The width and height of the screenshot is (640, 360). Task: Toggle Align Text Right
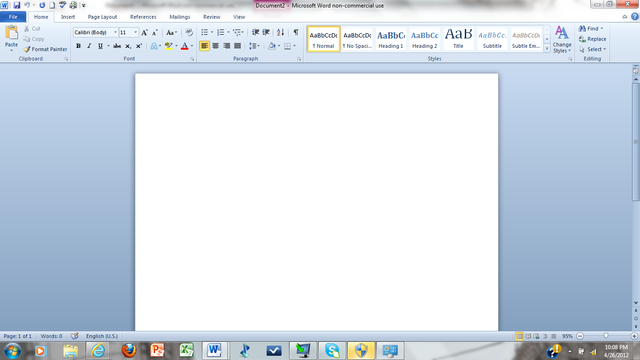(x=227, y=46)
